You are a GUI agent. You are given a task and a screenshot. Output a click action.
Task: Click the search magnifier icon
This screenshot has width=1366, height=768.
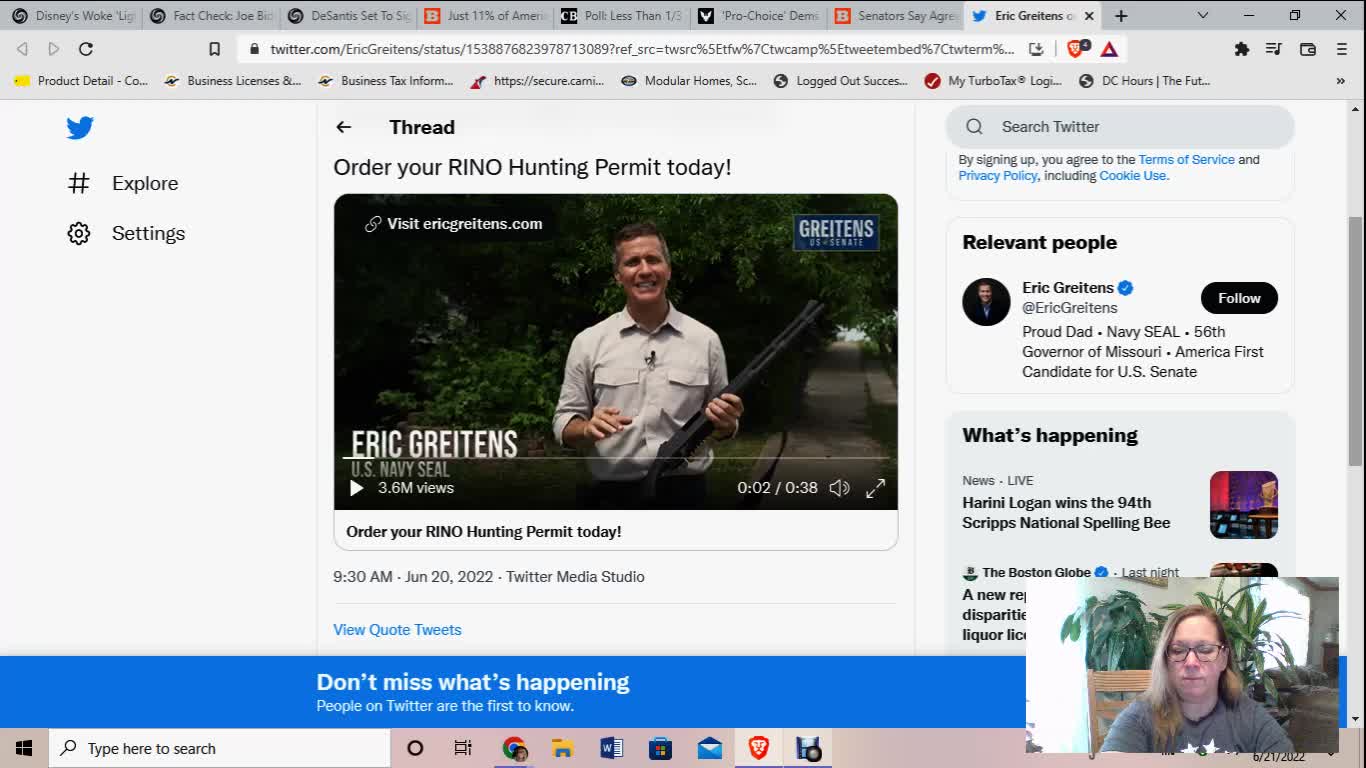[974, 127]
